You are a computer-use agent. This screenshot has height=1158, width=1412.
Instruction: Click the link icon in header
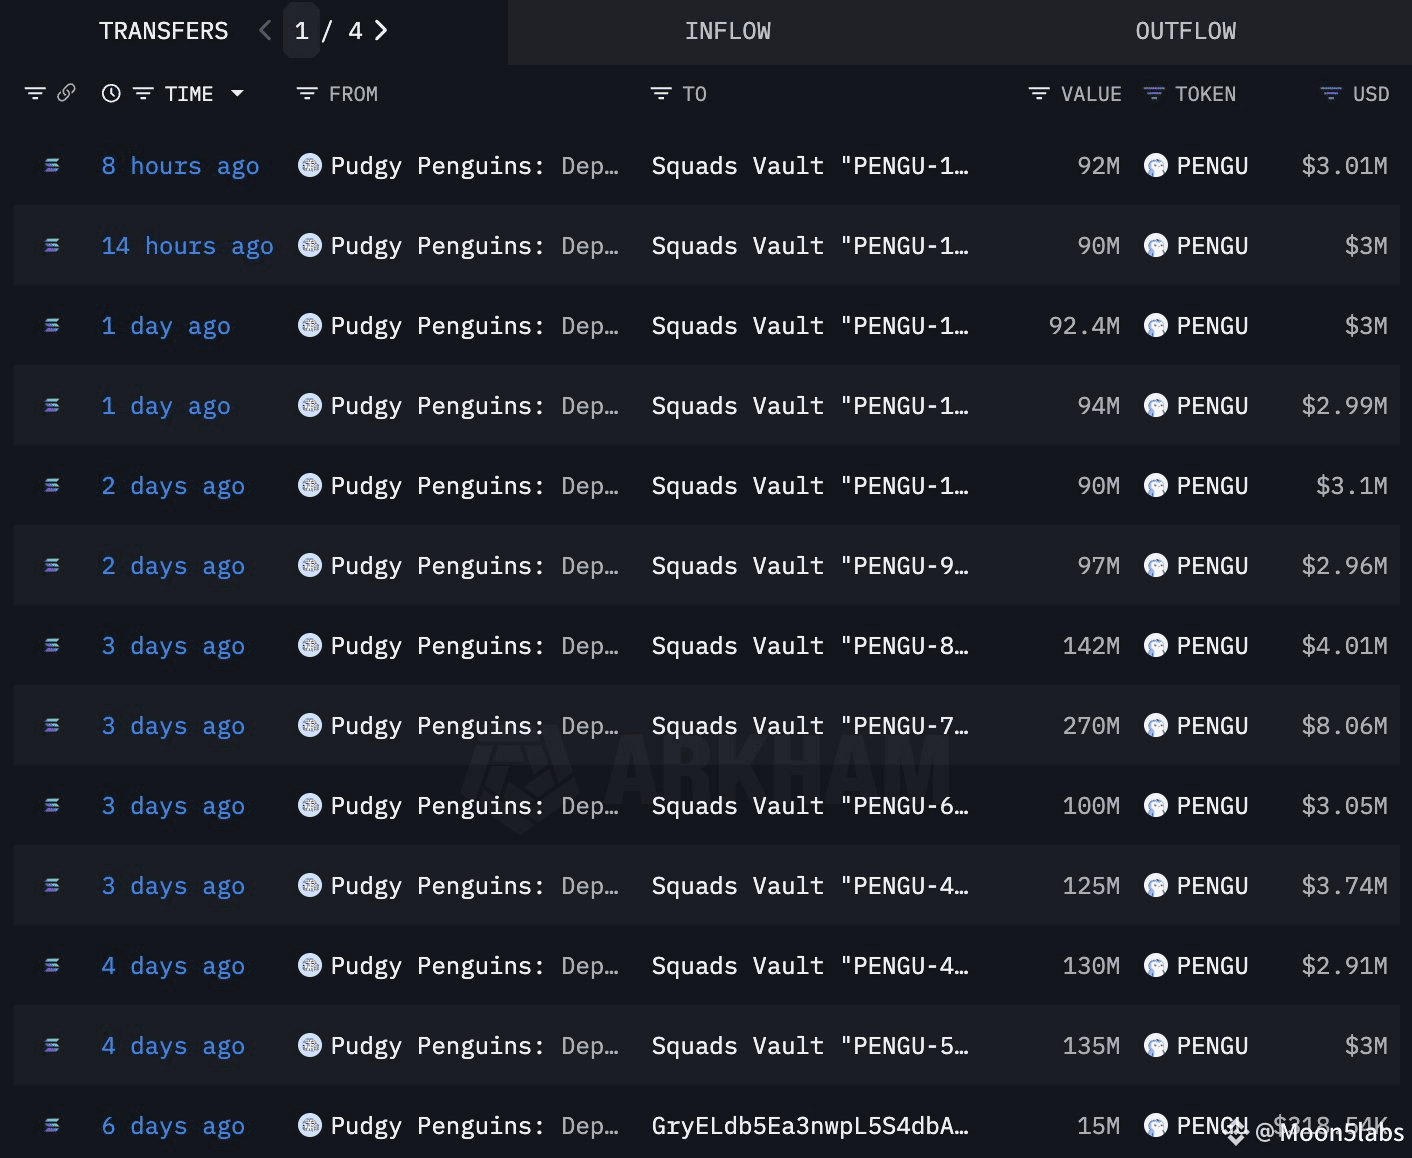[x=66, y=93]
